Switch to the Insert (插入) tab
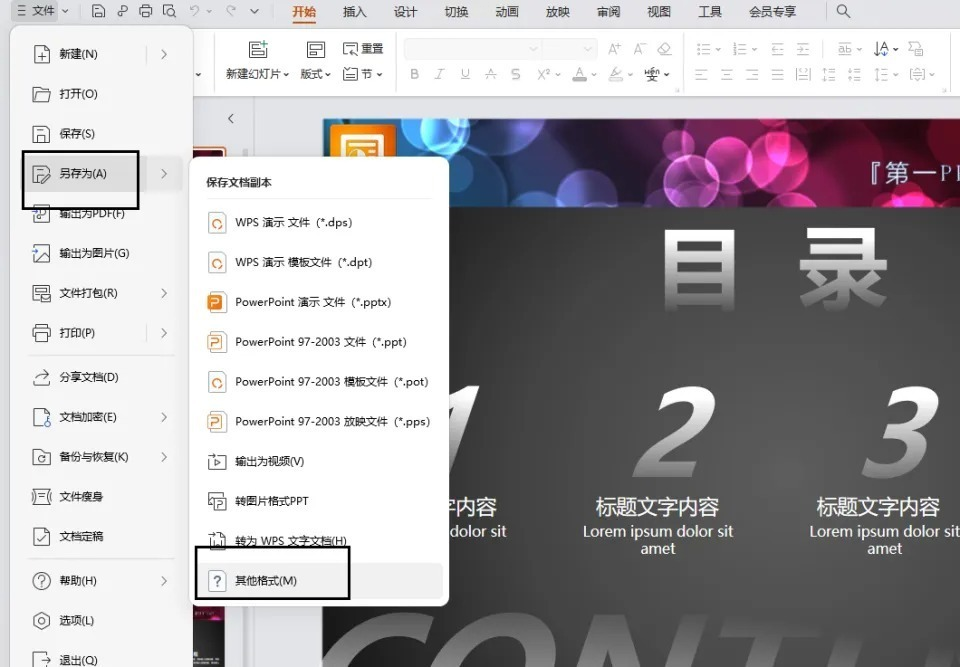The height and width of the screenshot is (667, 960). point(354,12)
